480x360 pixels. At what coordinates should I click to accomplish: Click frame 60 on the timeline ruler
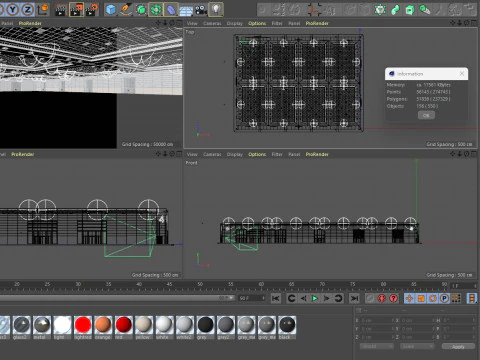(x=261, y=284)
